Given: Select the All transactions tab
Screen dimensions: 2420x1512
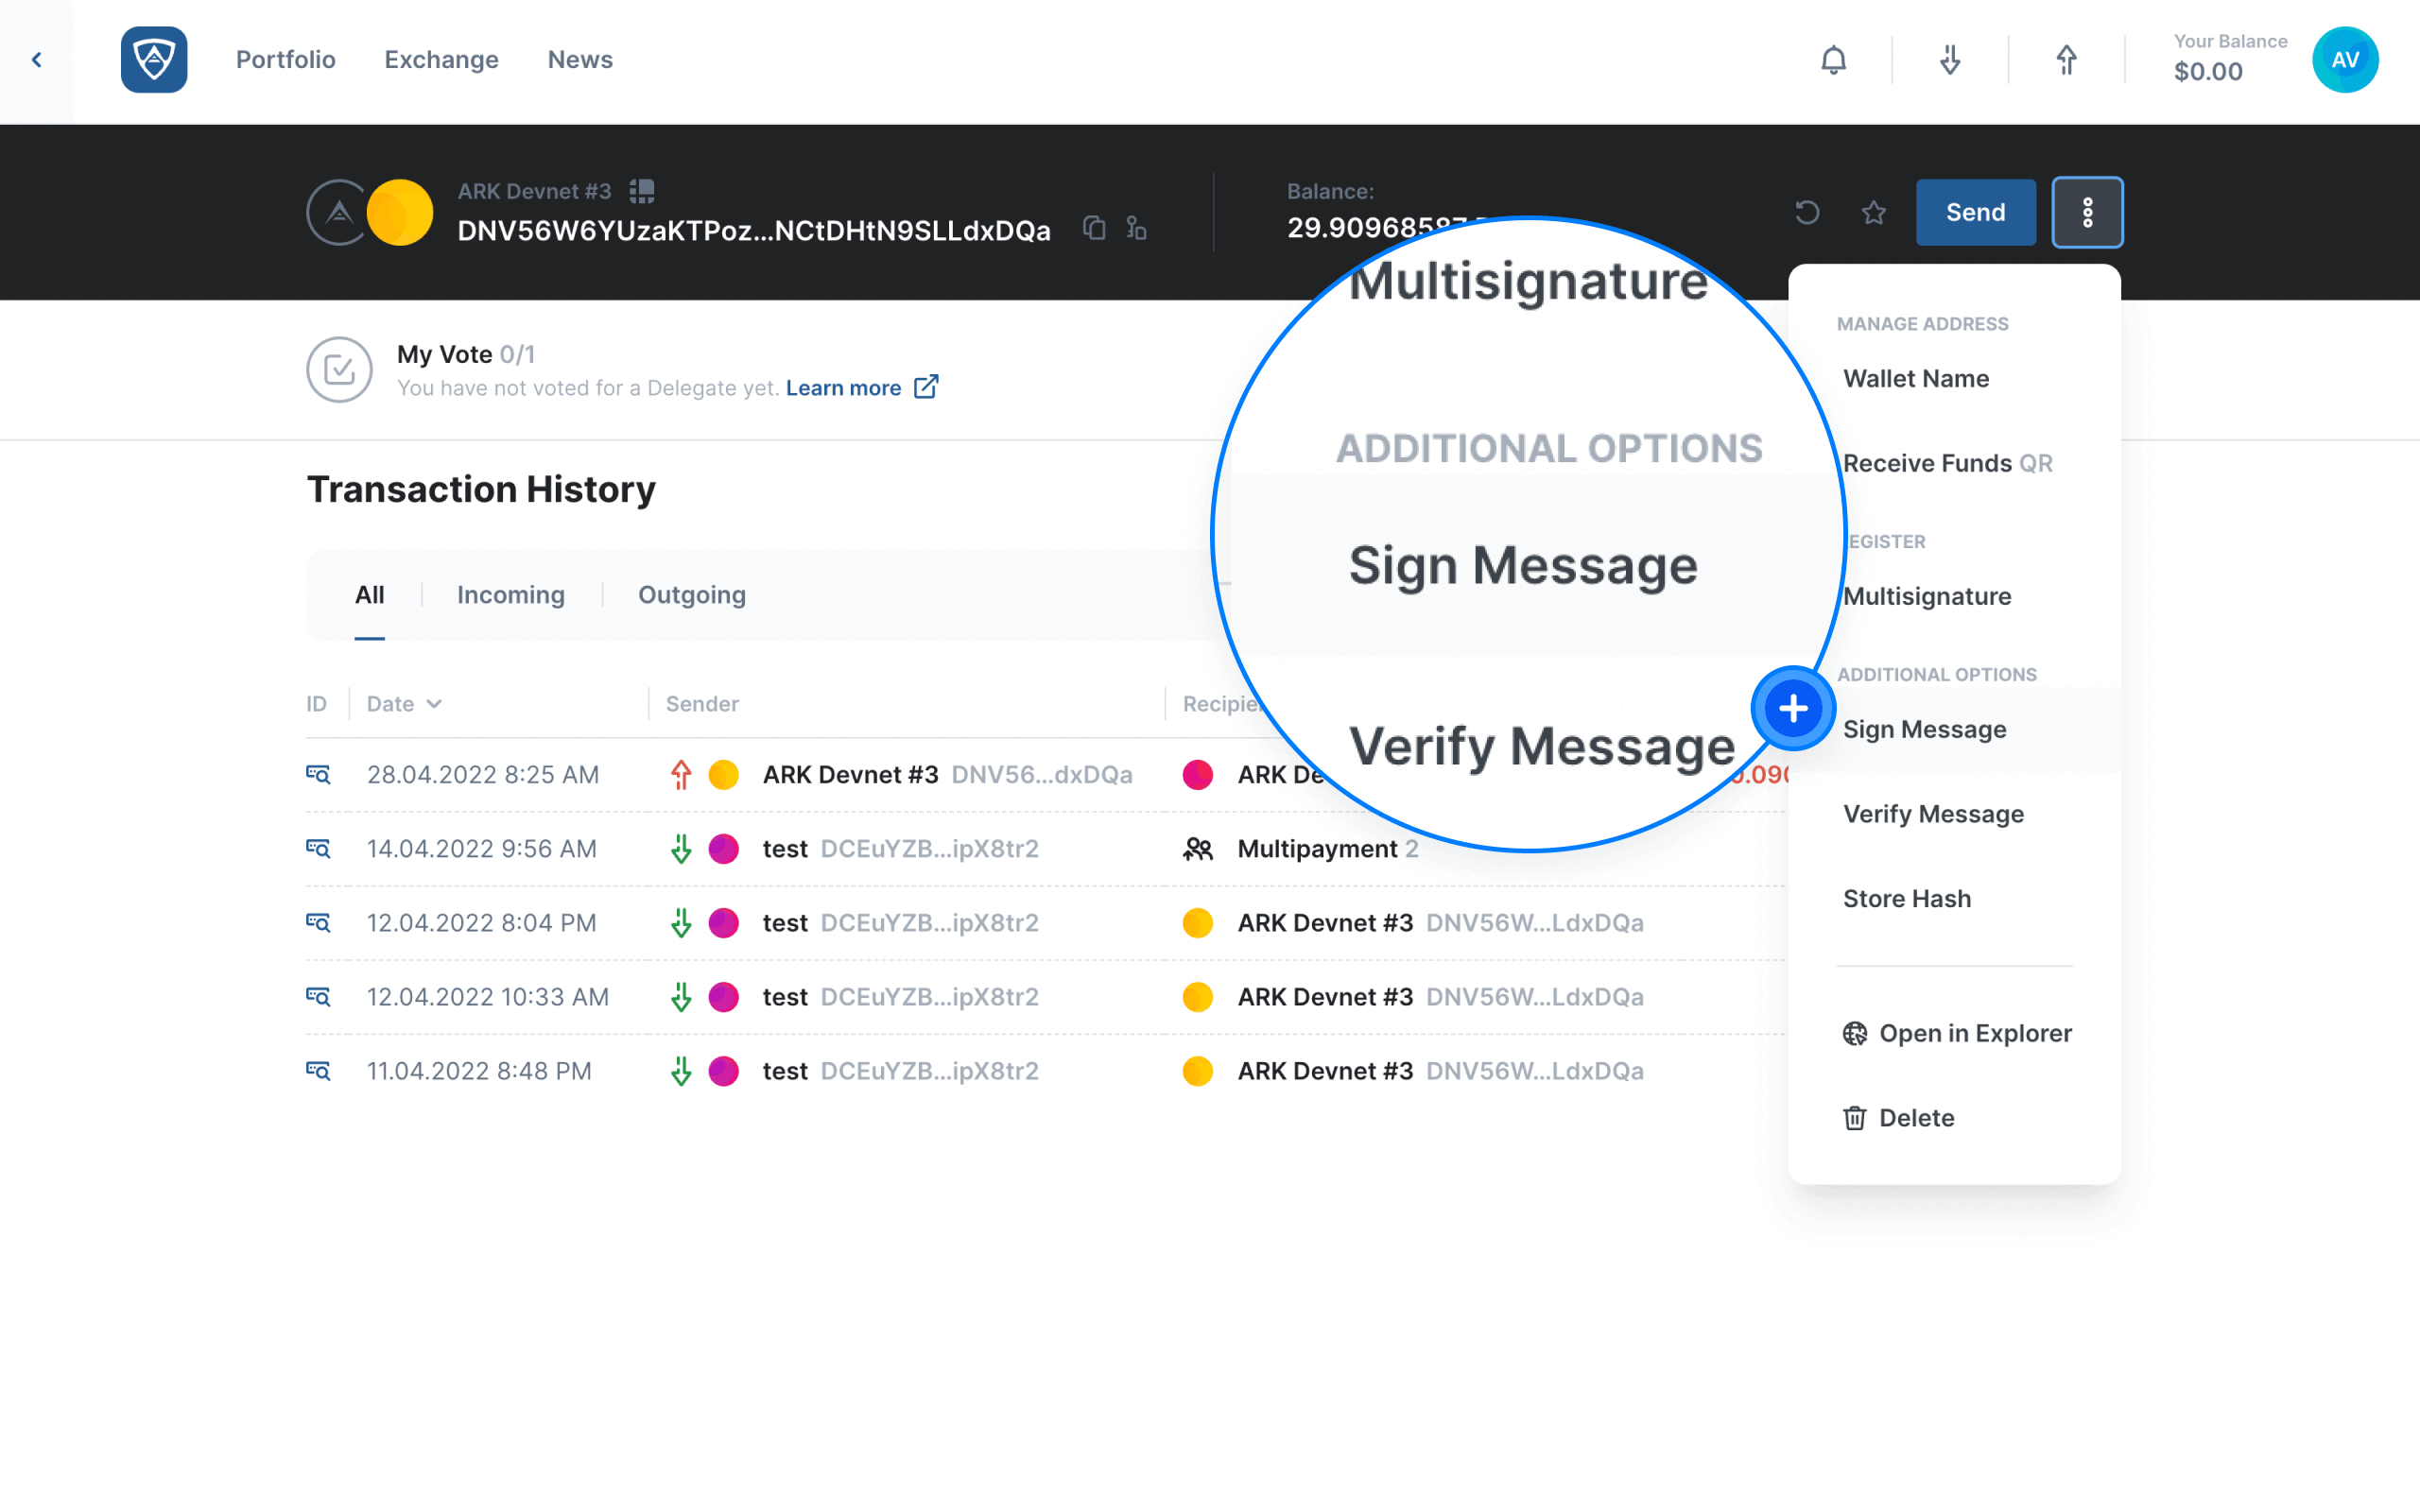Looking at the screenshot, I should point(369,595).
